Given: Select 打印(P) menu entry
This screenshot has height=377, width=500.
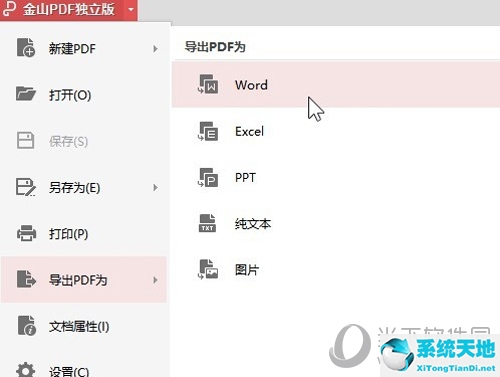Looking at the screenshot, I should coord(83,234).
